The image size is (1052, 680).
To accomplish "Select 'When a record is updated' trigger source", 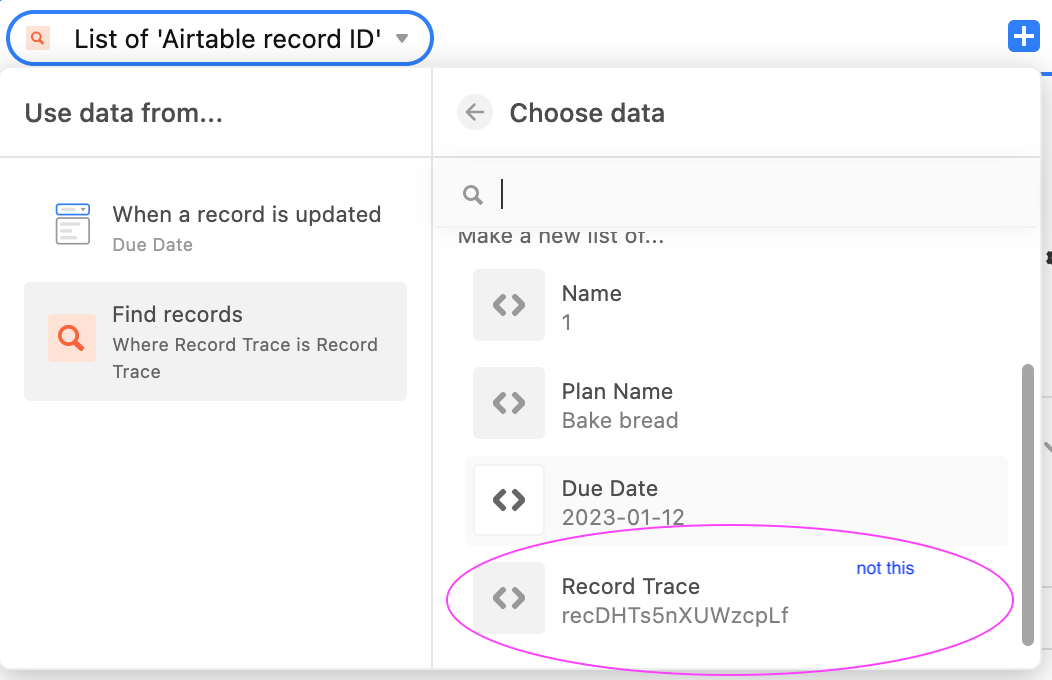I will point(215,228).
